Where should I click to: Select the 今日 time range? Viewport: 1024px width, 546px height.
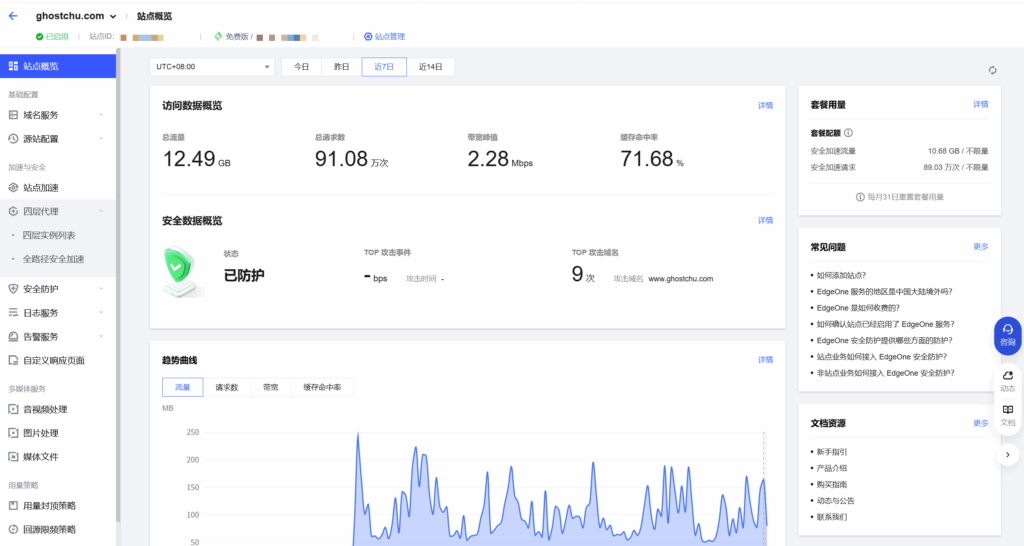[x=301, y=67]
